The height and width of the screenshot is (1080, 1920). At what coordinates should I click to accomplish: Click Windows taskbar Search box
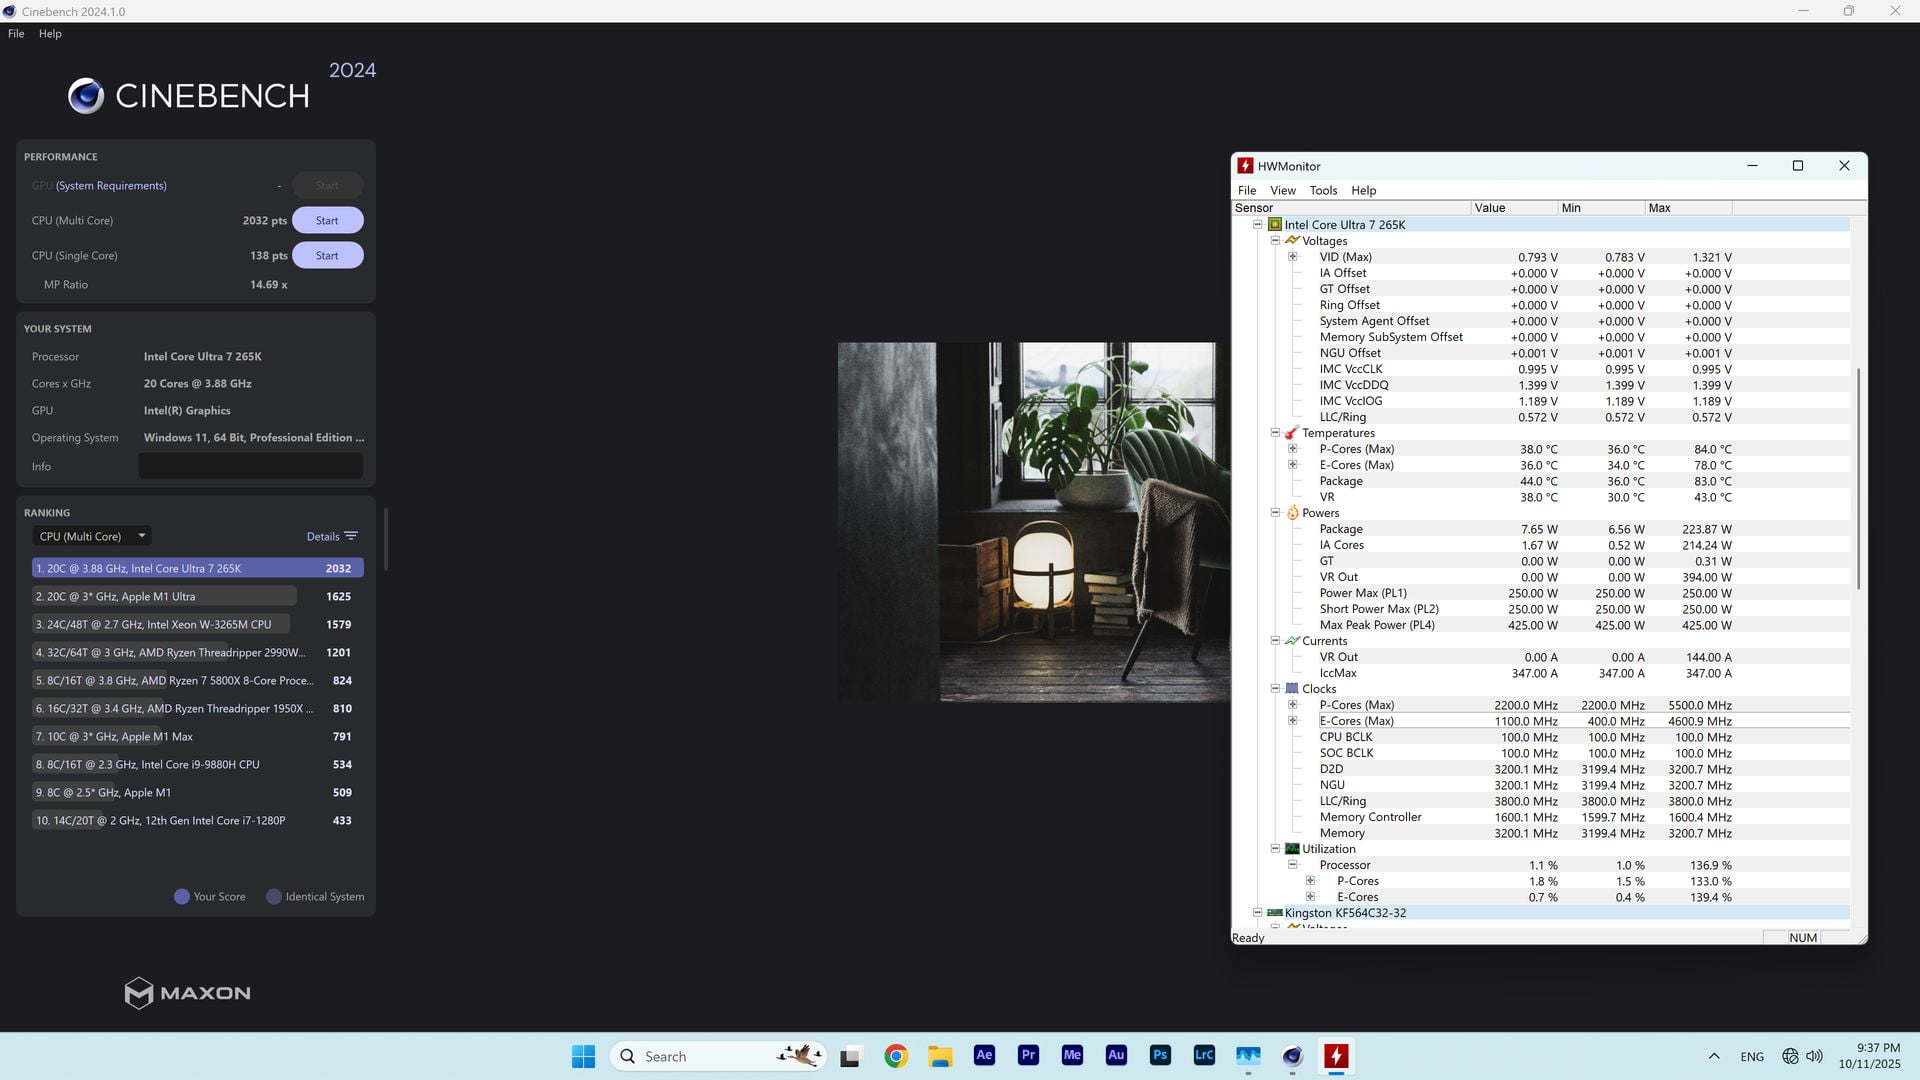pos(718,1056)
